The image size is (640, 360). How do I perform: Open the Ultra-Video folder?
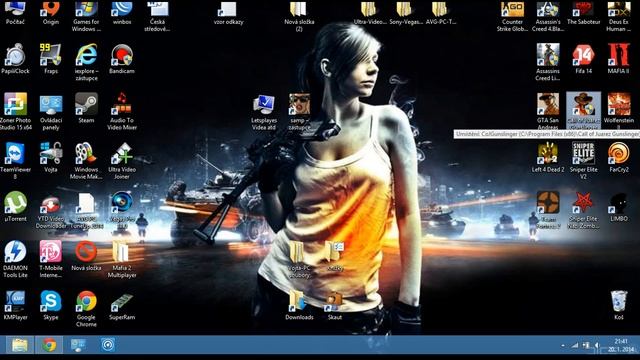click(x=370, y=12)
